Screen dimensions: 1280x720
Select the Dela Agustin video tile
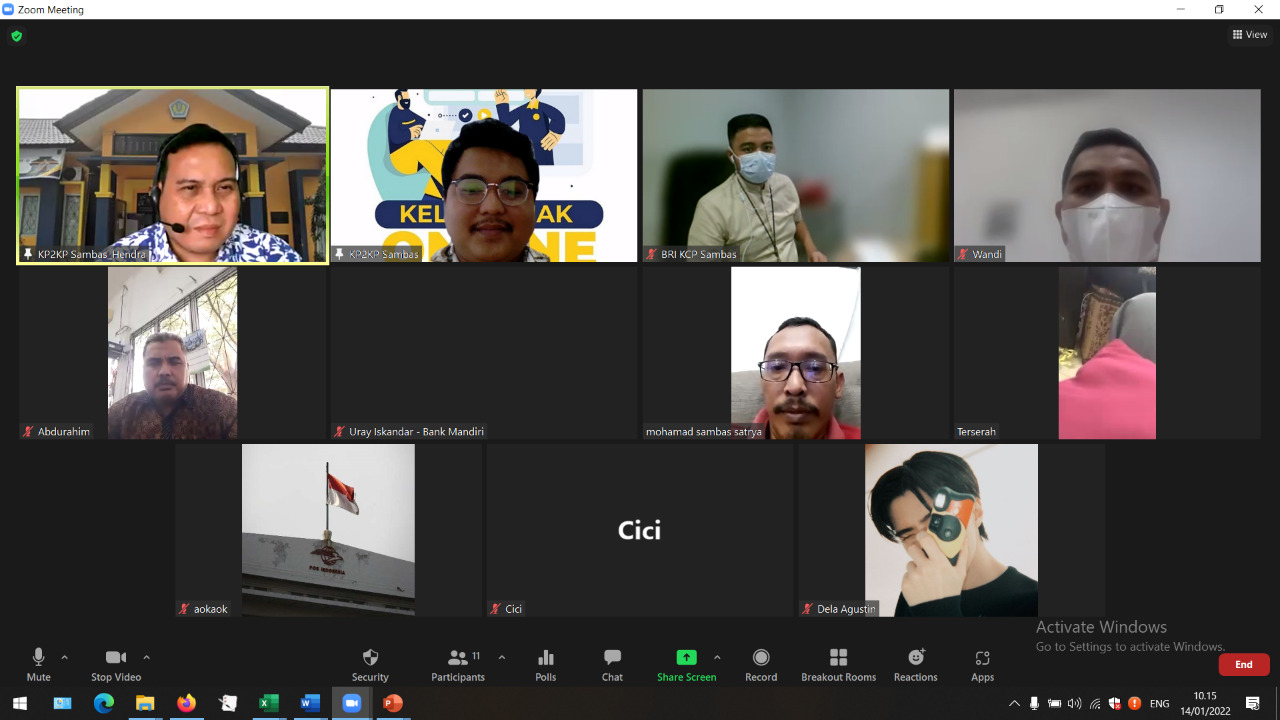950,530
